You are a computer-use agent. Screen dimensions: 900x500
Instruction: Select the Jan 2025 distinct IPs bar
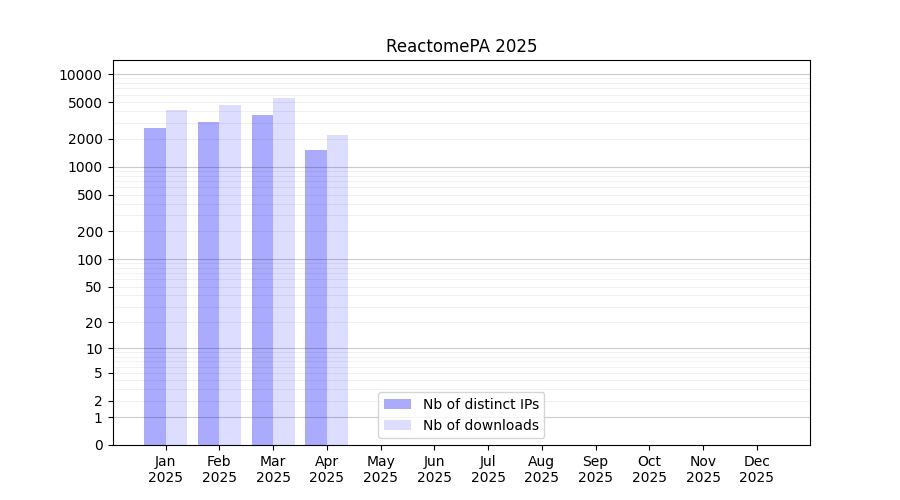(155, 286)
